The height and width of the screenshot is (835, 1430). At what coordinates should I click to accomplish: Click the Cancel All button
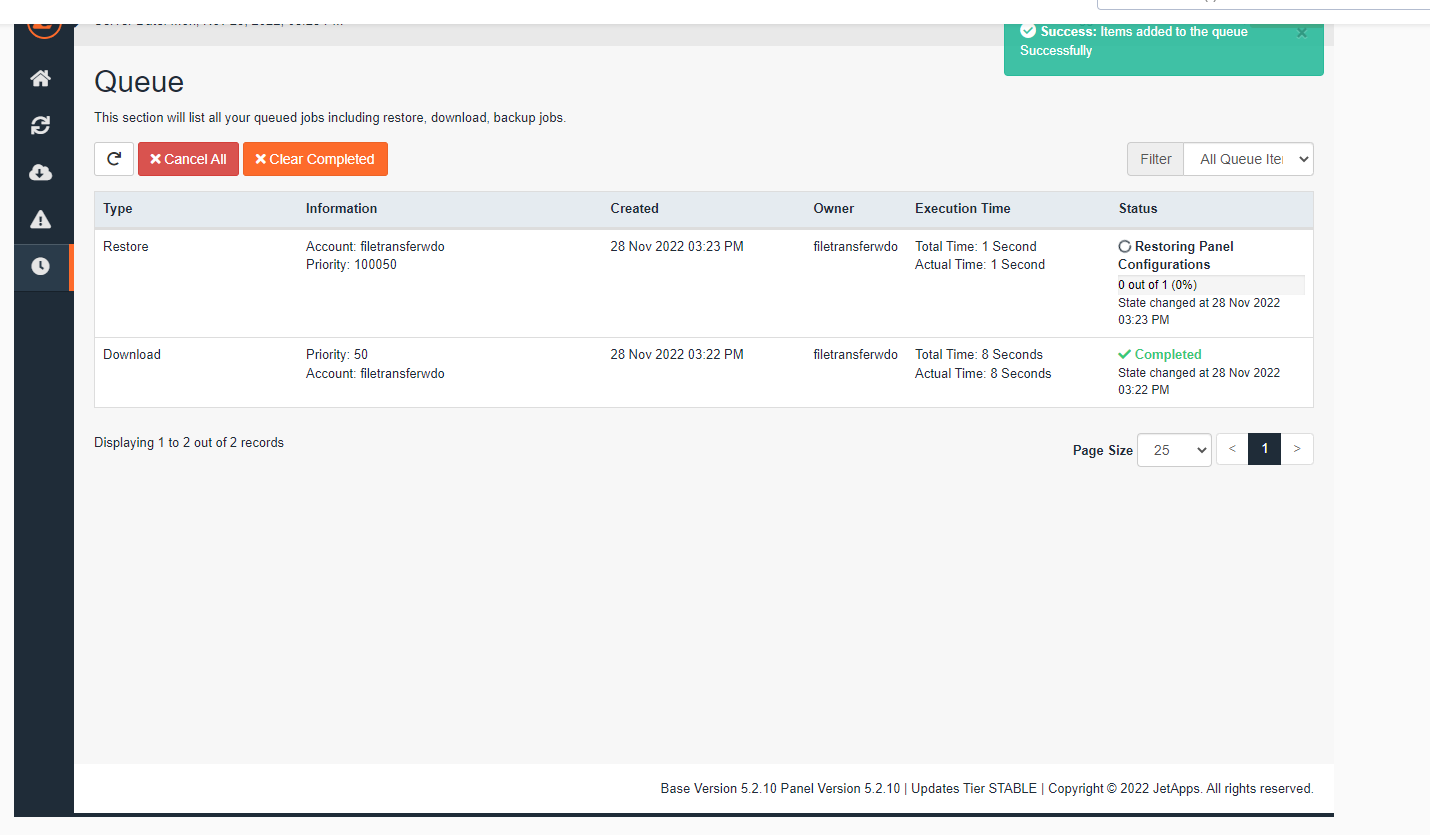point(188,159)
